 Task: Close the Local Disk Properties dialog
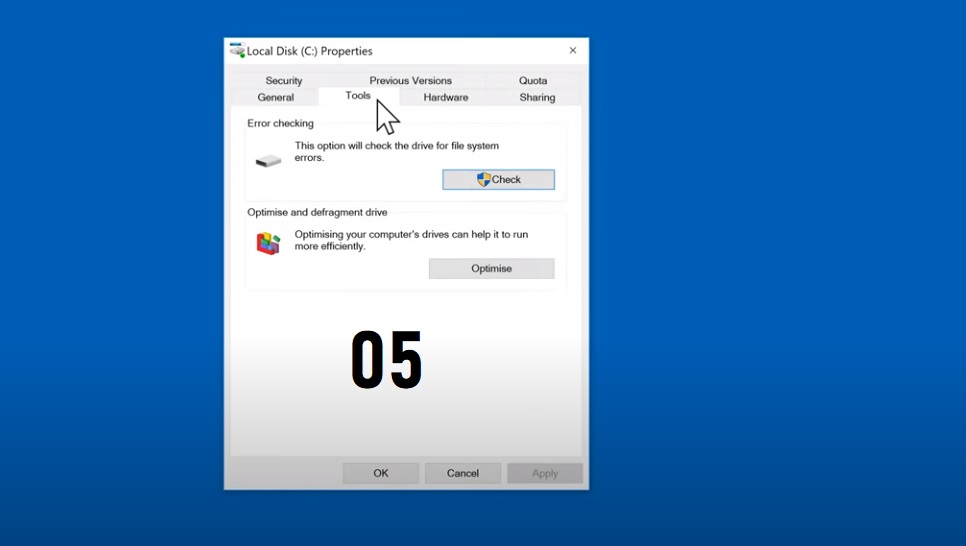tap(573, 51)
